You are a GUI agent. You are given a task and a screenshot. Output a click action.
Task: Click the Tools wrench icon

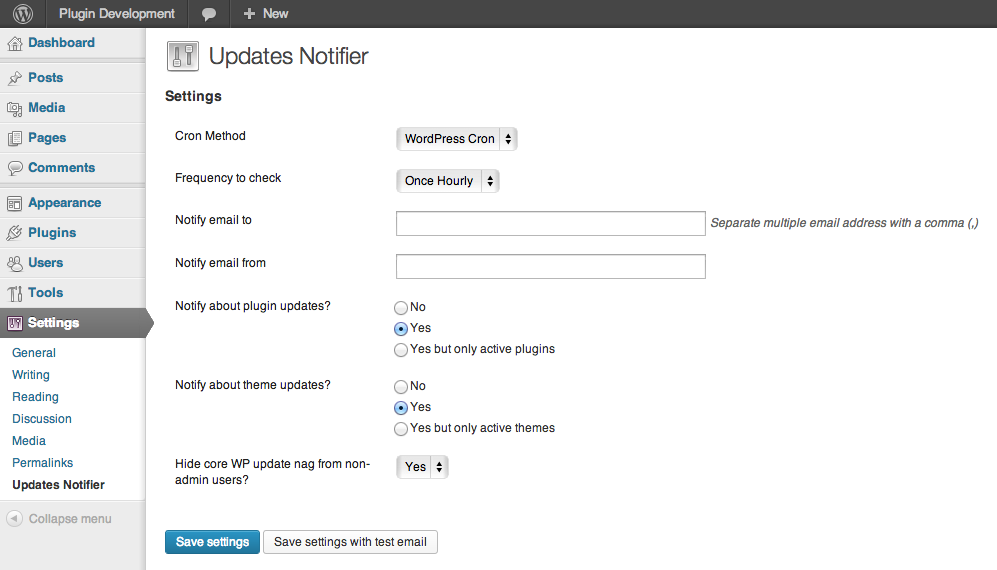tap(15, 293)
